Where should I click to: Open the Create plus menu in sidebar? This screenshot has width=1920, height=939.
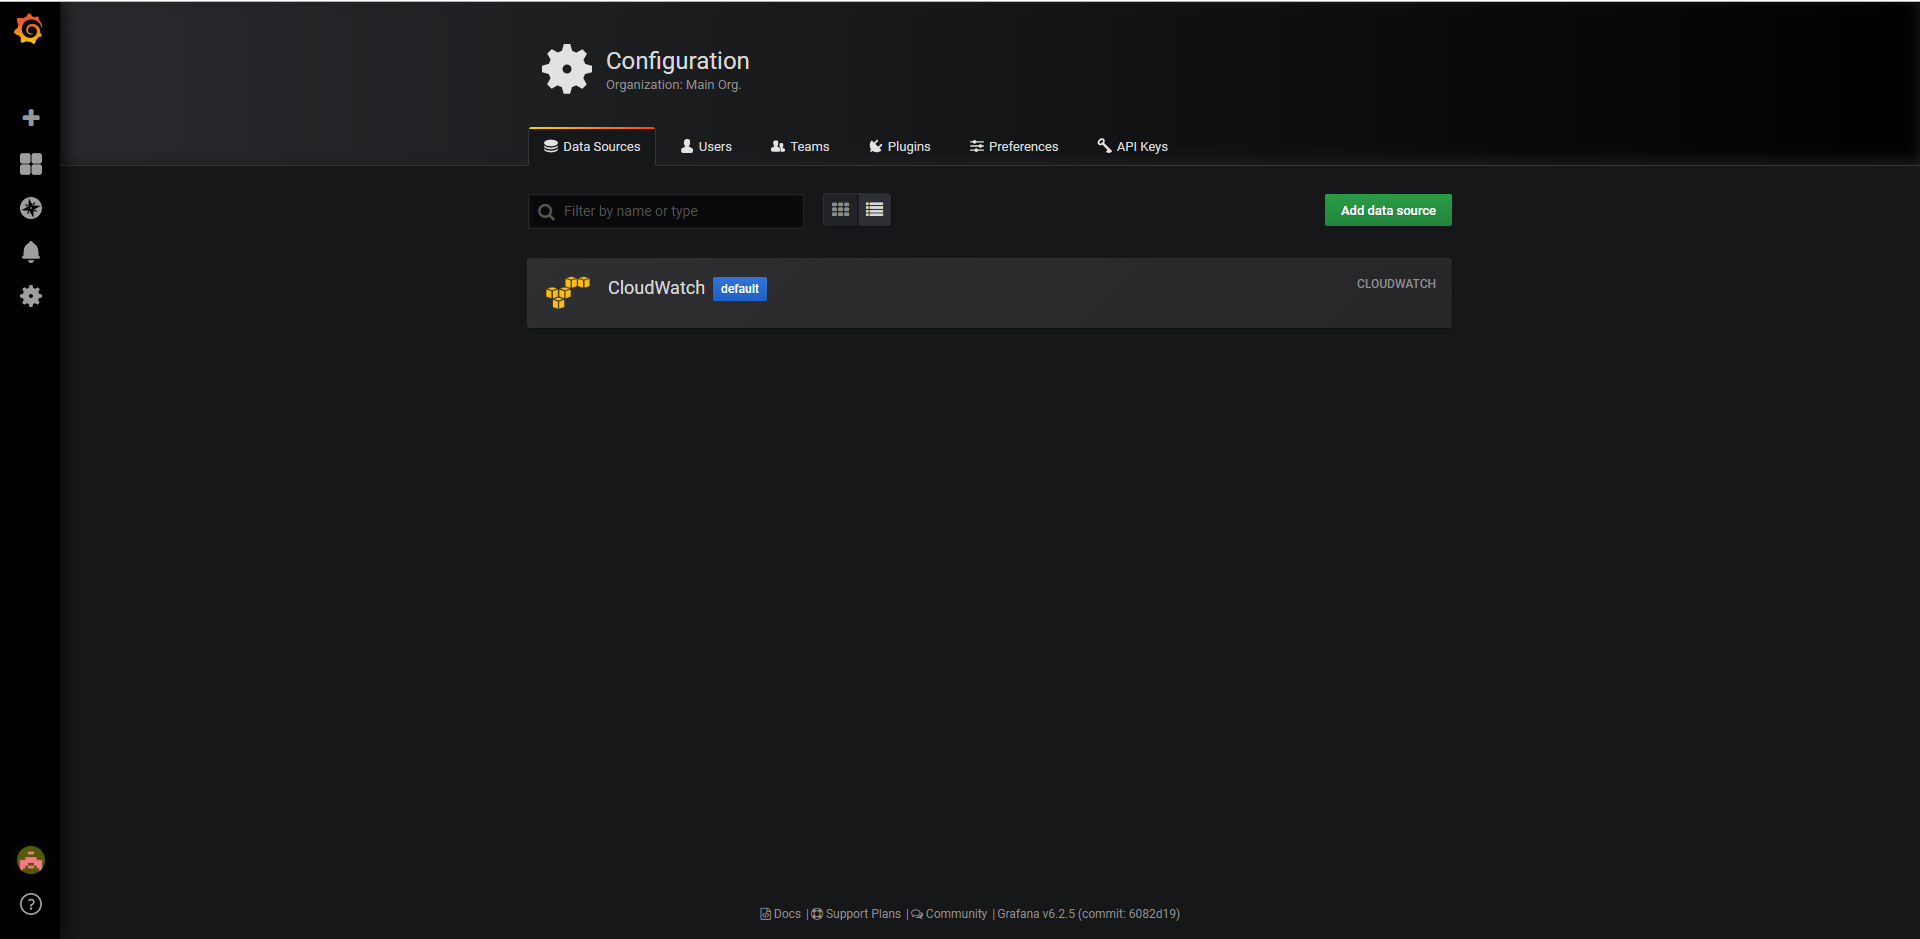tap(31, 118)
